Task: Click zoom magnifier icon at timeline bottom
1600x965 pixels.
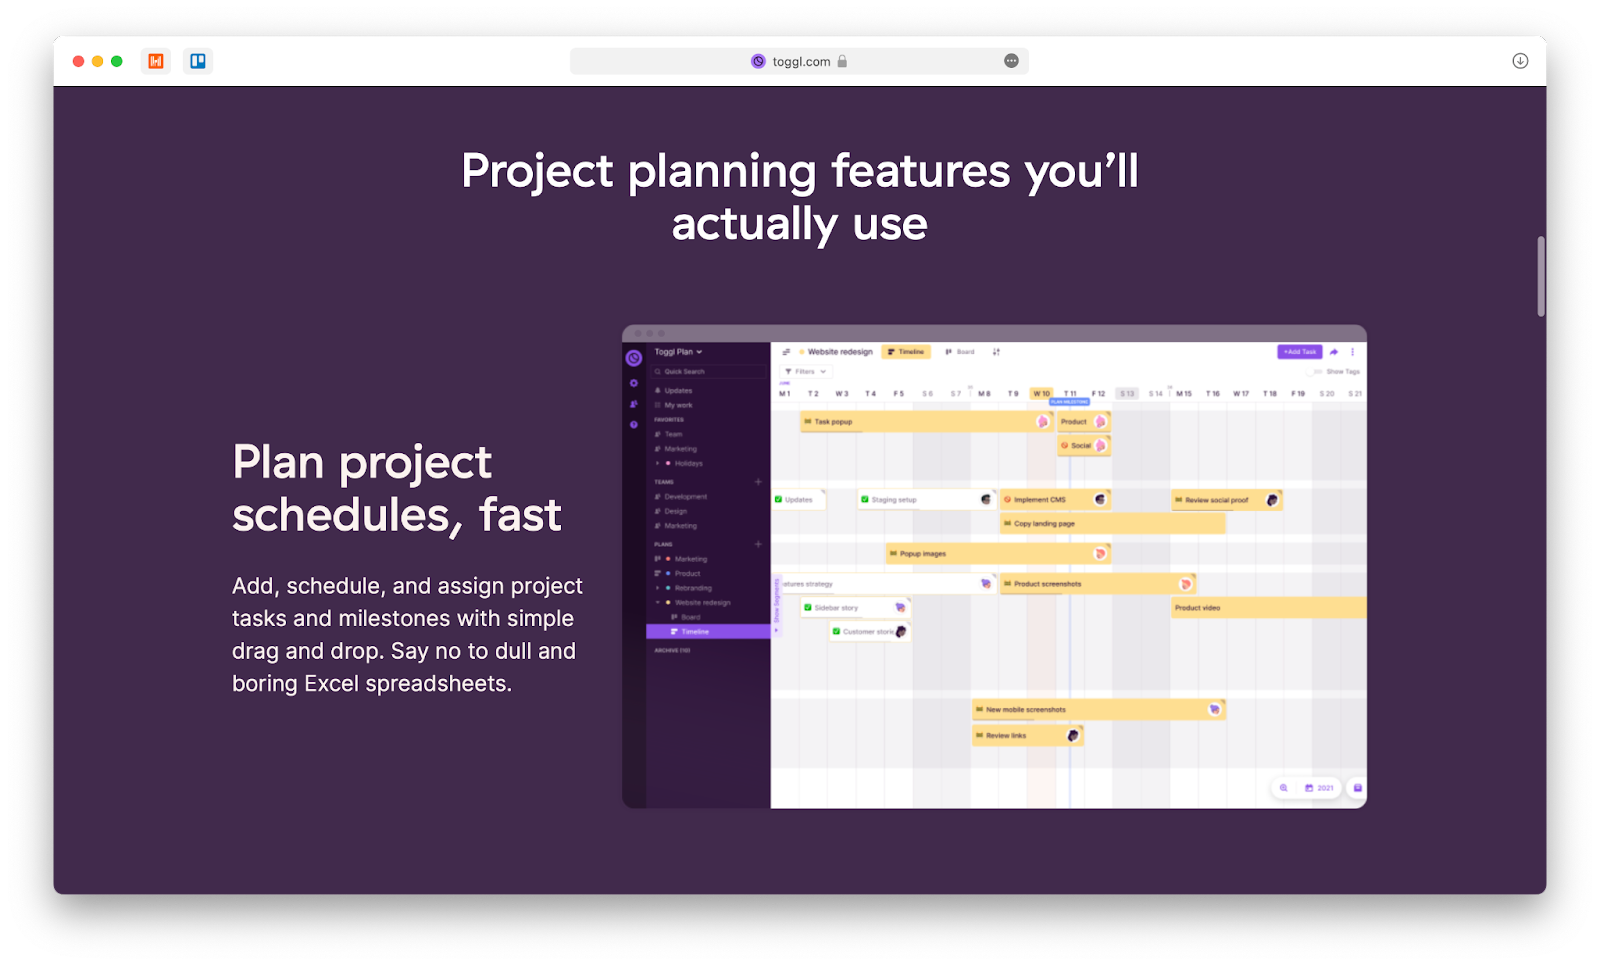Action: click(1284, 788)
